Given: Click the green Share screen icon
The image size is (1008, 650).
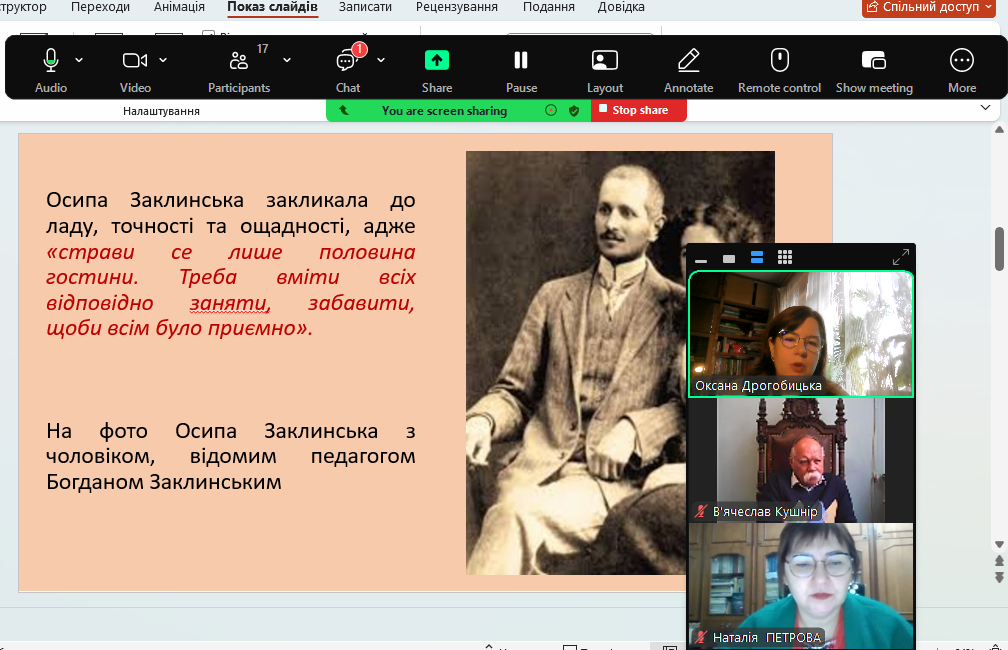Looking at the screenshot, I should tap(437, 60).
